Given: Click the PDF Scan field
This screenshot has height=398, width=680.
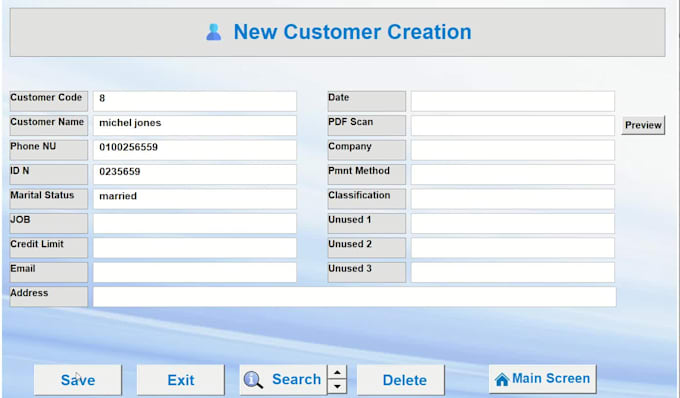Looking at the screenshot, I should (x=513, y=125).
